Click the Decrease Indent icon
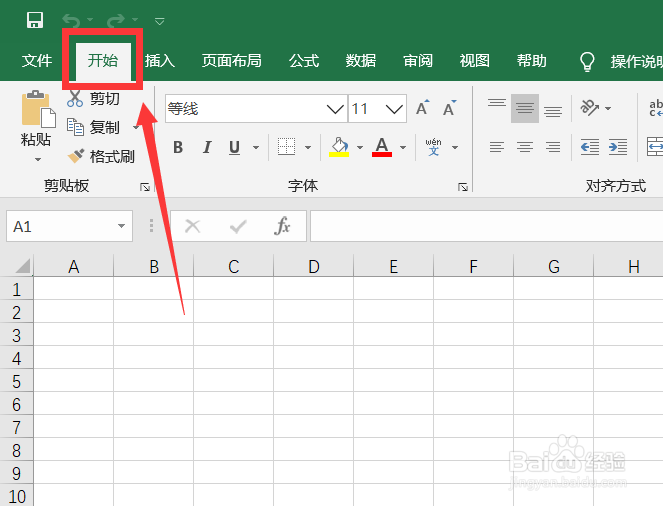This screenshot has width=663, height=506. tap(590, 147)
